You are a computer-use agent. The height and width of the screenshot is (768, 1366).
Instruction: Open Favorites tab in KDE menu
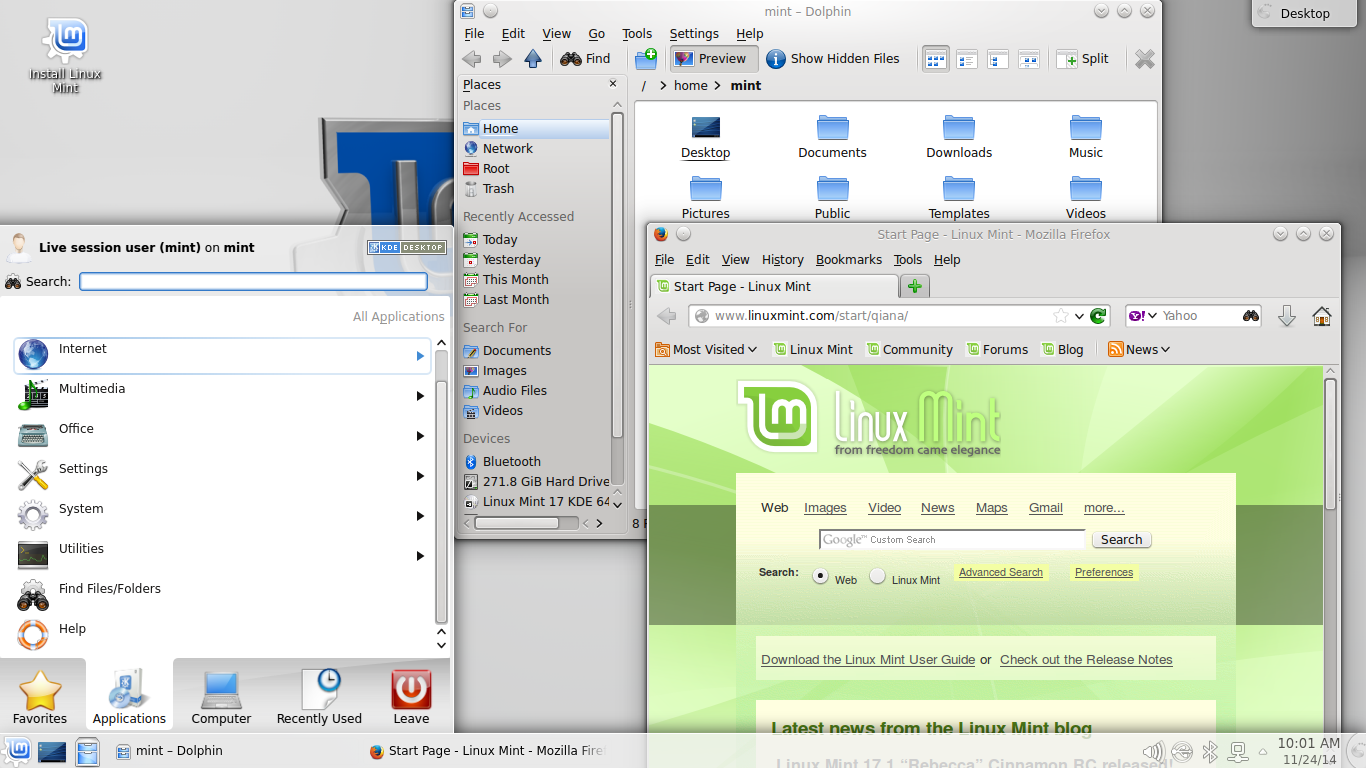(x=40, y=697)
